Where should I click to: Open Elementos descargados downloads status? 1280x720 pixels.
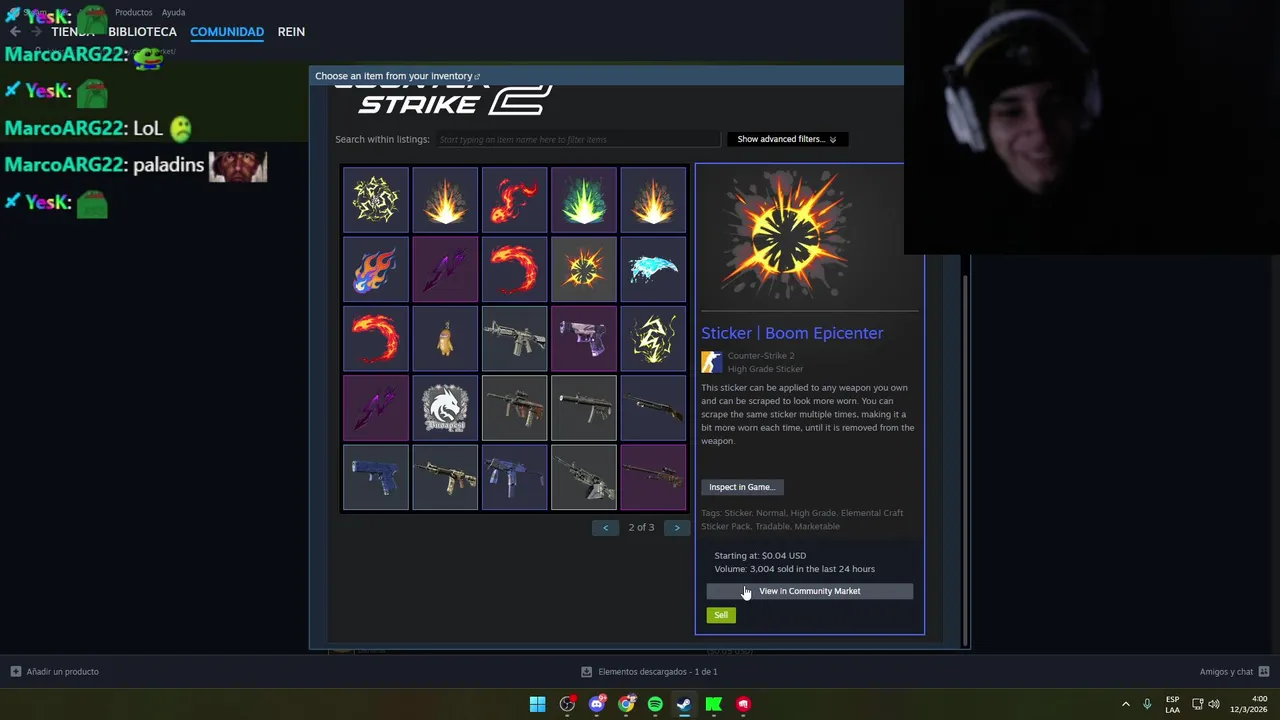pos(650,672)
